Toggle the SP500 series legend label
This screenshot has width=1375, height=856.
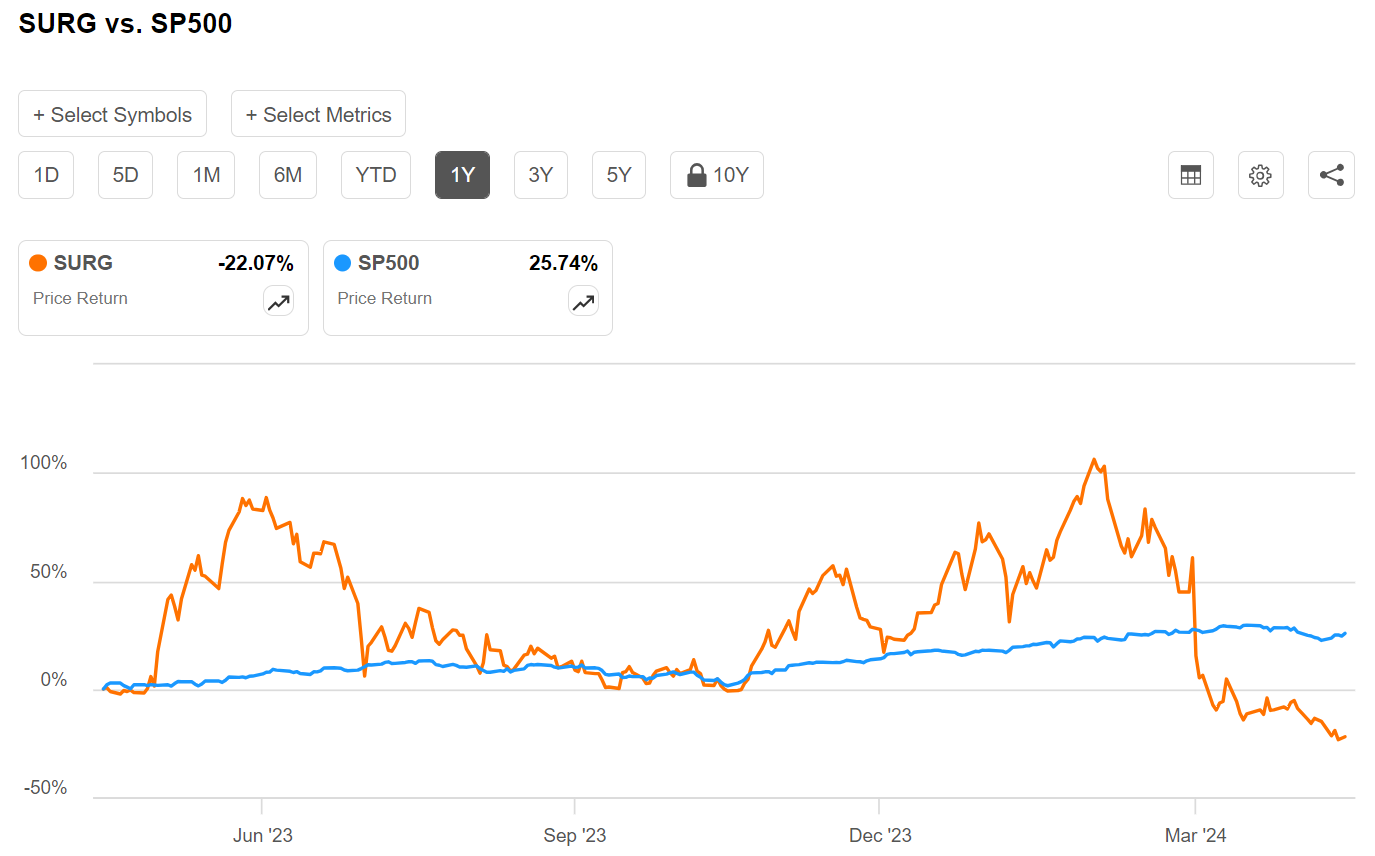tap(389, 263)
